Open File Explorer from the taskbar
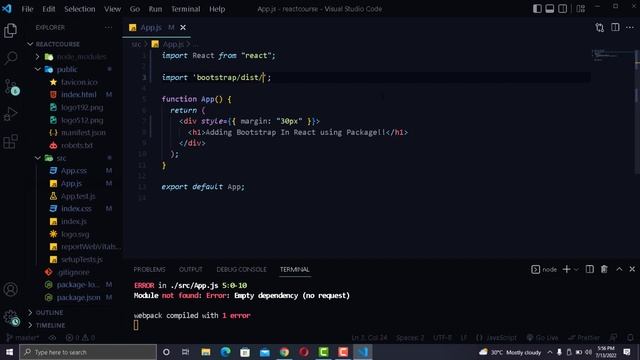The width and height of the screenshot is (640, 360). tap(206, 352)
